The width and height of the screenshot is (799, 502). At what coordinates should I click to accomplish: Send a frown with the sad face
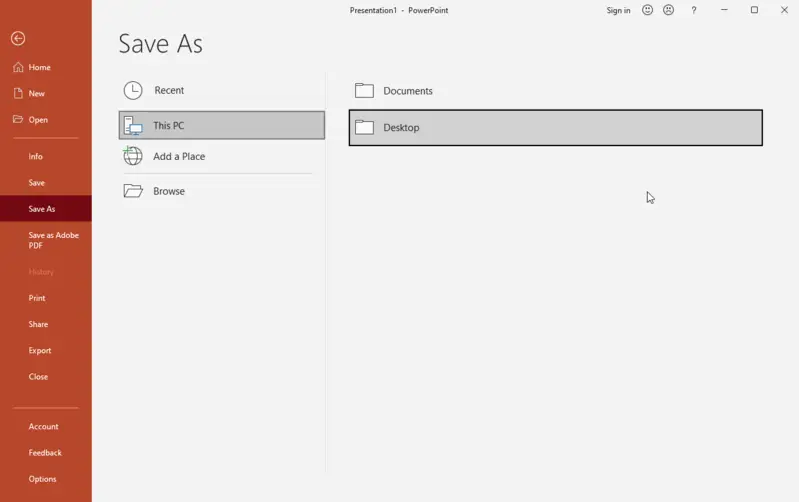tap(669, 10)
